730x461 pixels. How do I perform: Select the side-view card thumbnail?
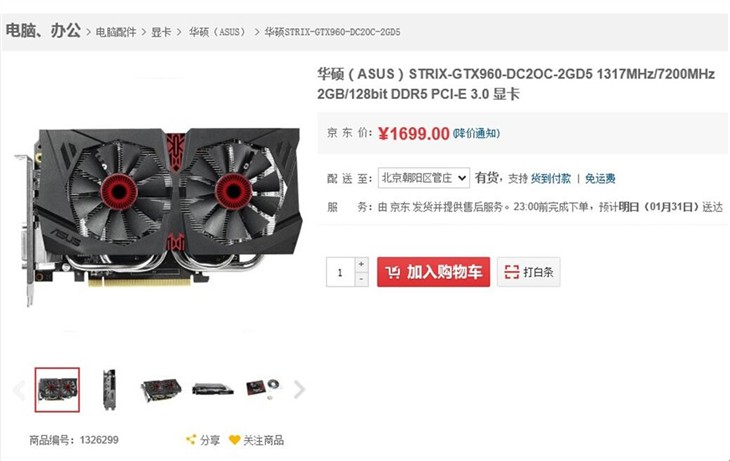109,390
